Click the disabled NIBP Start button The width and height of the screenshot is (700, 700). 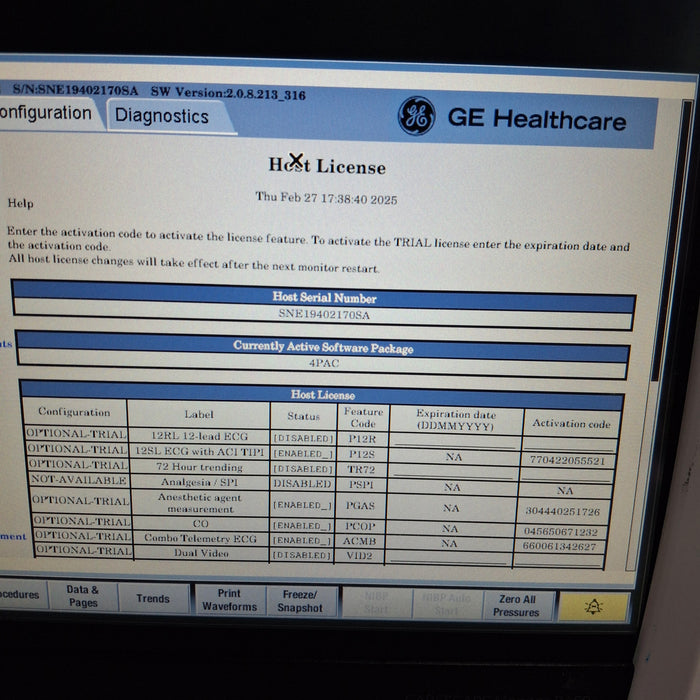(x=376, y=603)
